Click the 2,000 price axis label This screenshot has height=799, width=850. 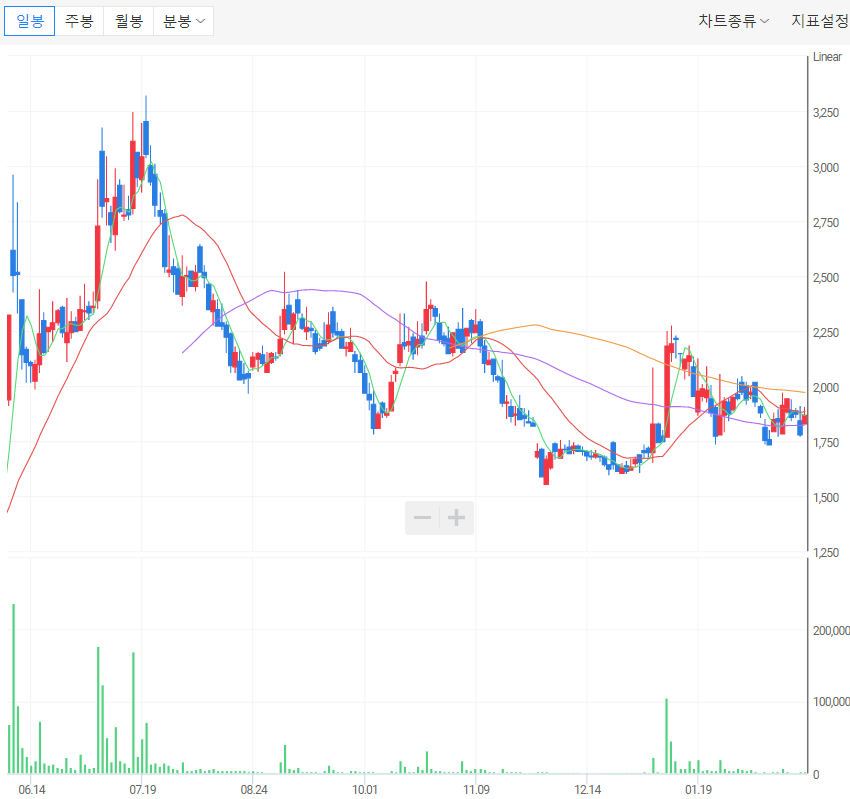point(826,388)
